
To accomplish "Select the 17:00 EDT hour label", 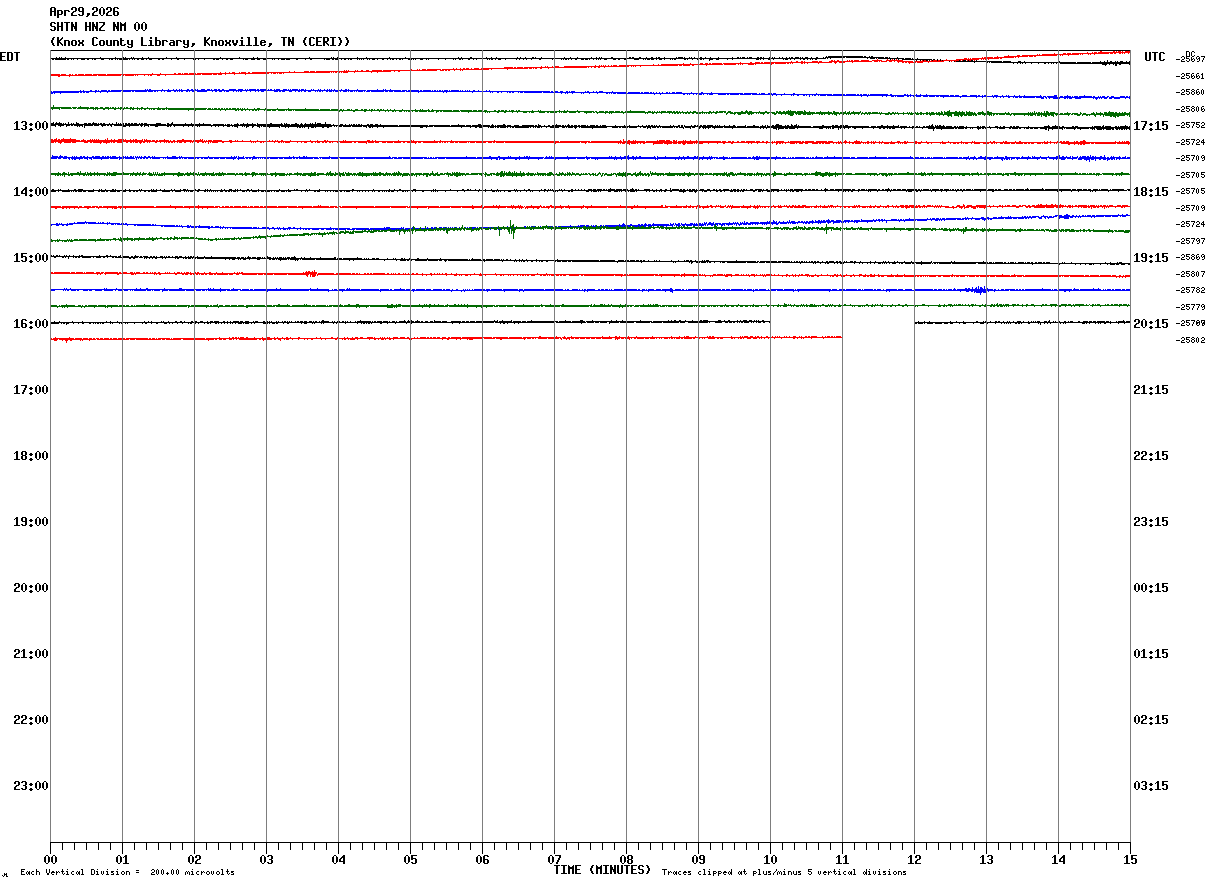I will tap(30, 390).
